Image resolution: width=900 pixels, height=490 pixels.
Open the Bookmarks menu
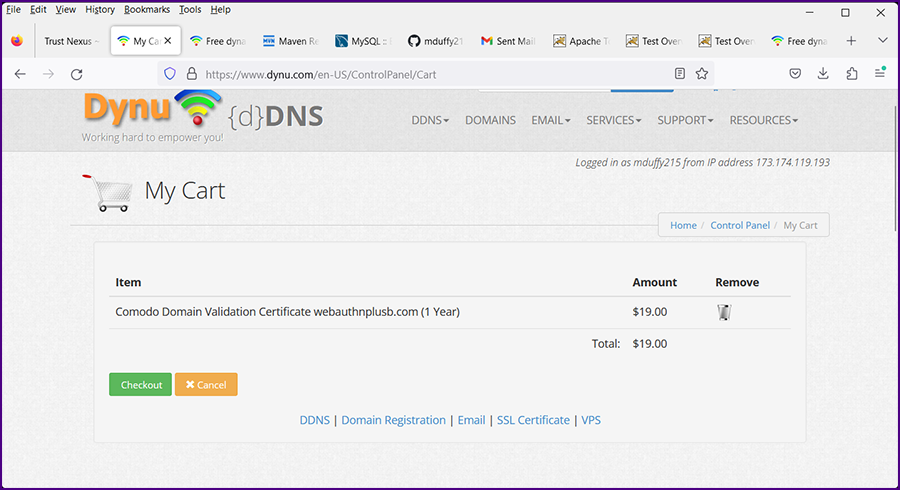pyautogui.click(x=146, y=10)
